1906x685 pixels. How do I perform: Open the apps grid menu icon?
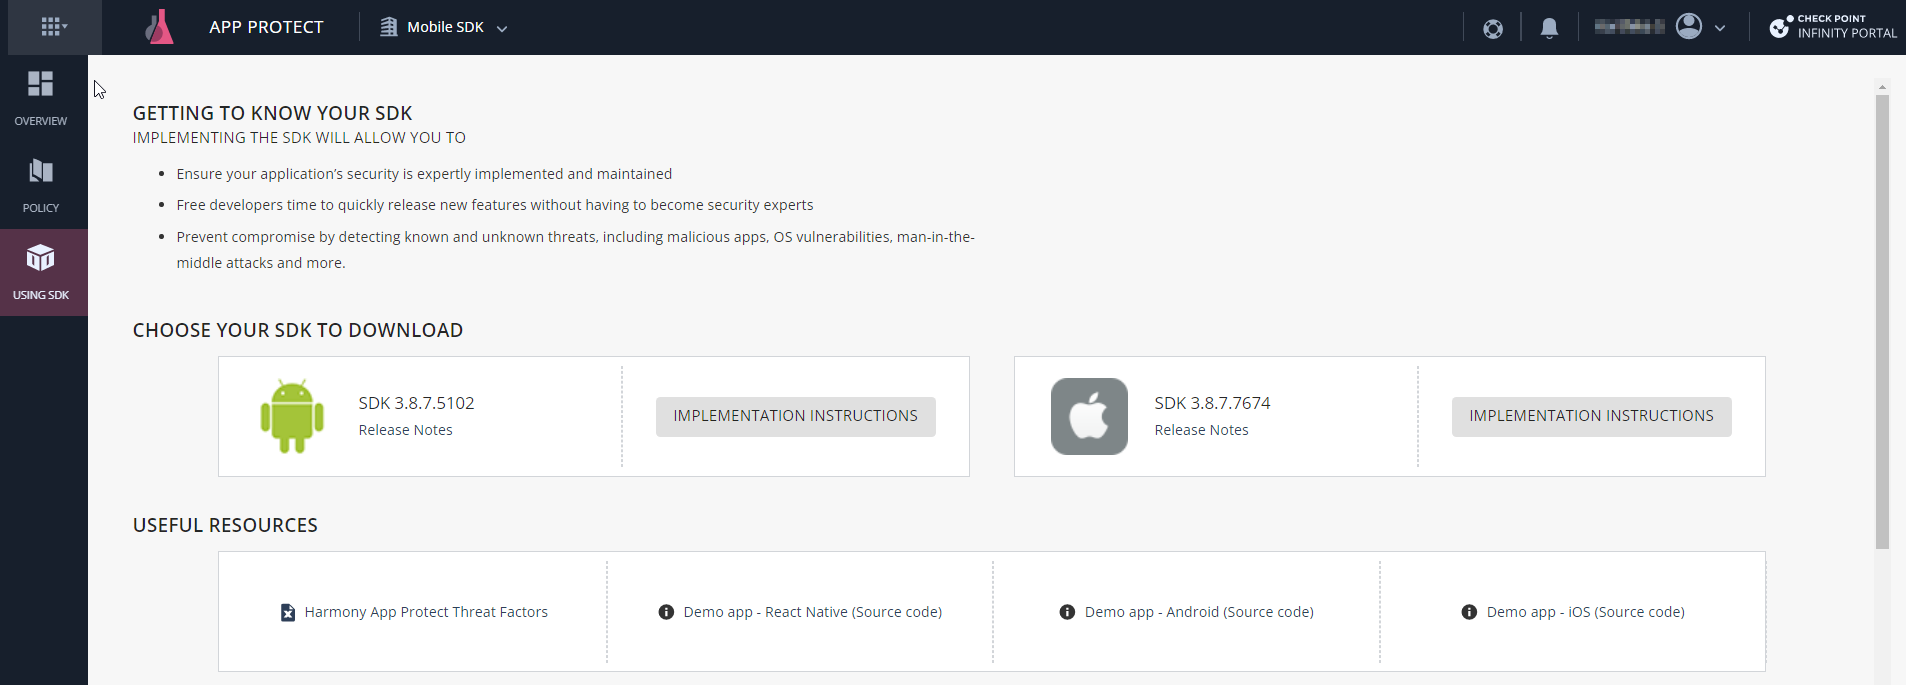(x=54, y=27)
